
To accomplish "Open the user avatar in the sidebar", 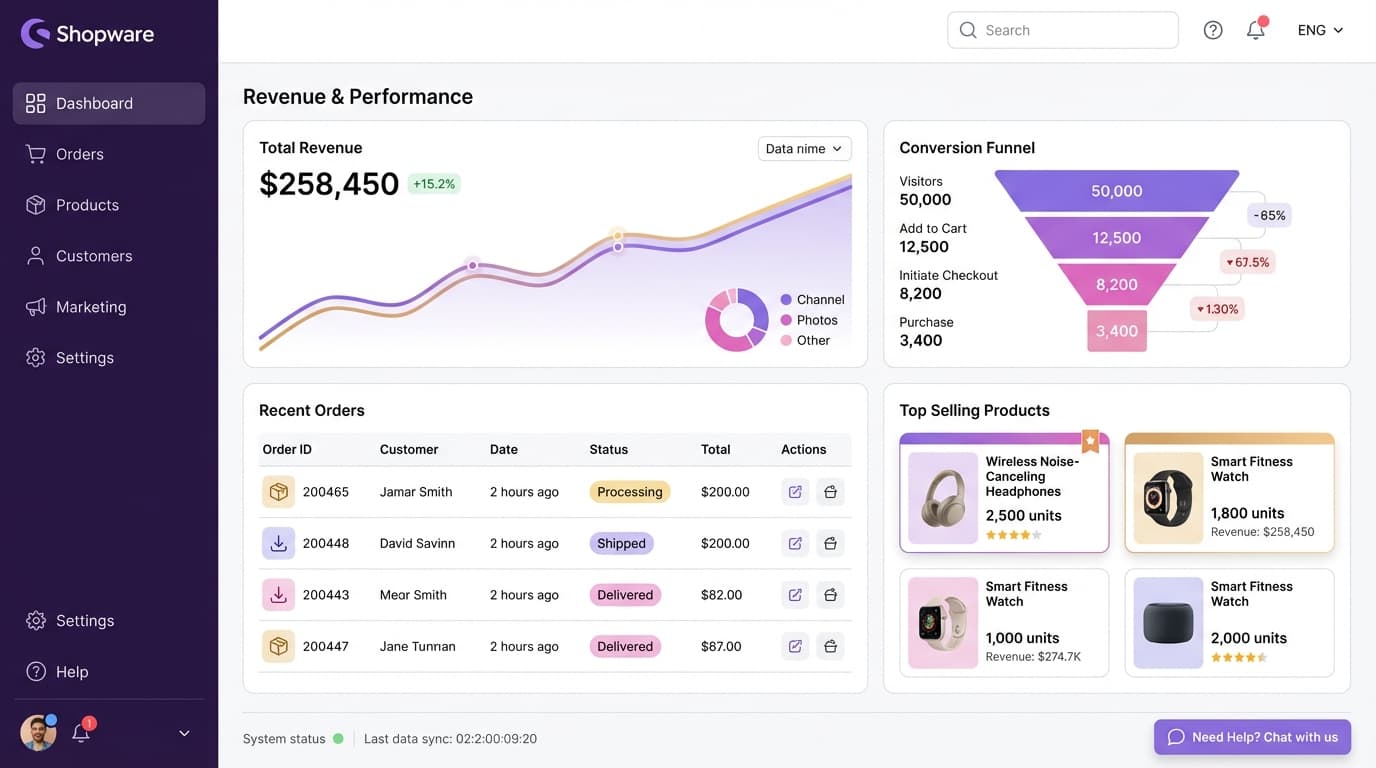I will pos(38,733).
